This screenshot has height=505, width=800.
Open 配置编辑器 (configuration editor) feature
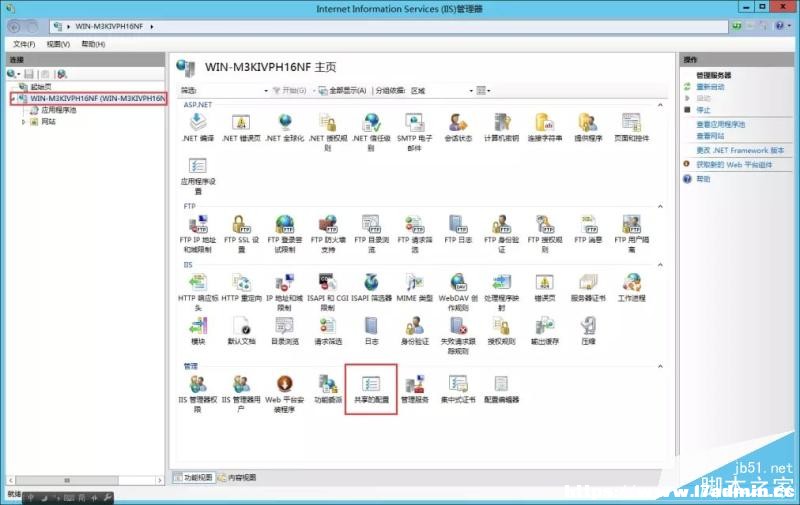(502, 389)
